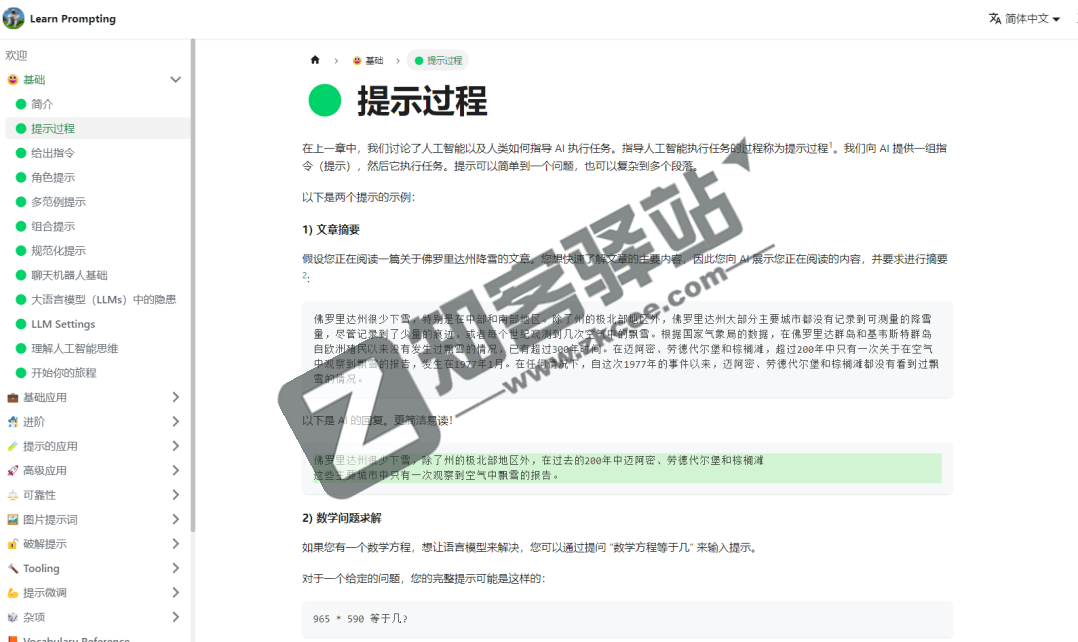Select the test-tube icon for 提示的应用

tap(14, 445)
